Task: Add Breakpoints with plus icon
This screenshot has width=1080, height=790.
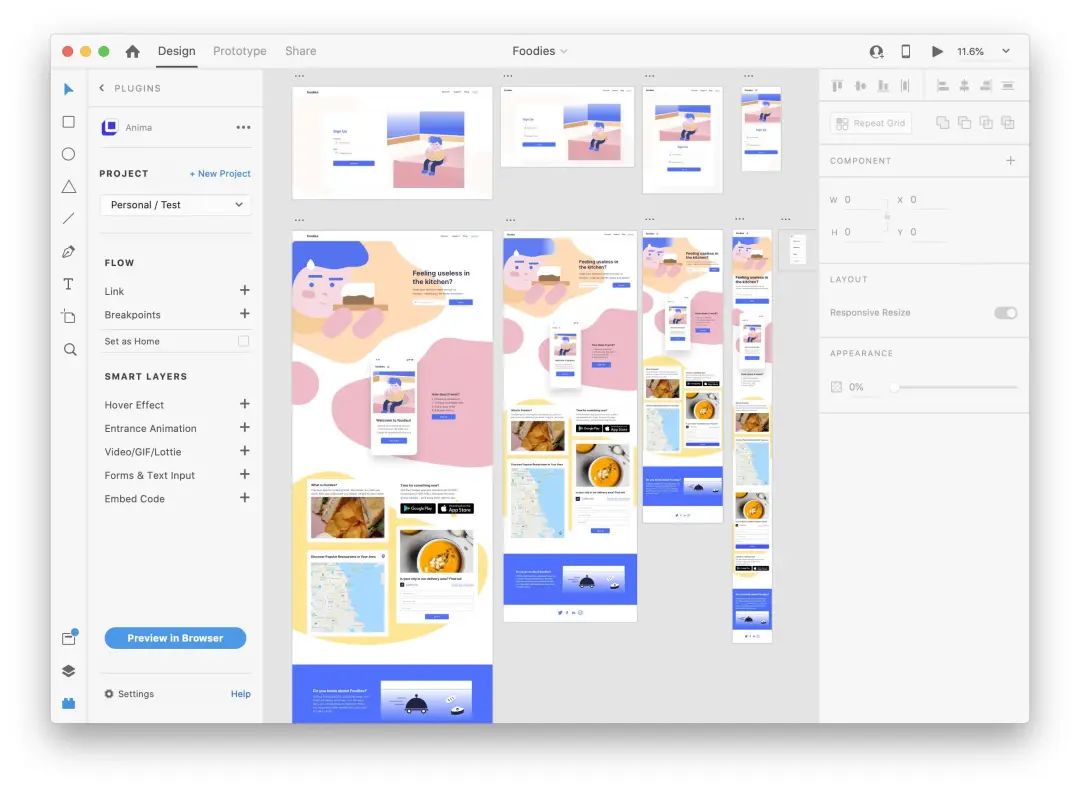Action: (x=245, y=313)
